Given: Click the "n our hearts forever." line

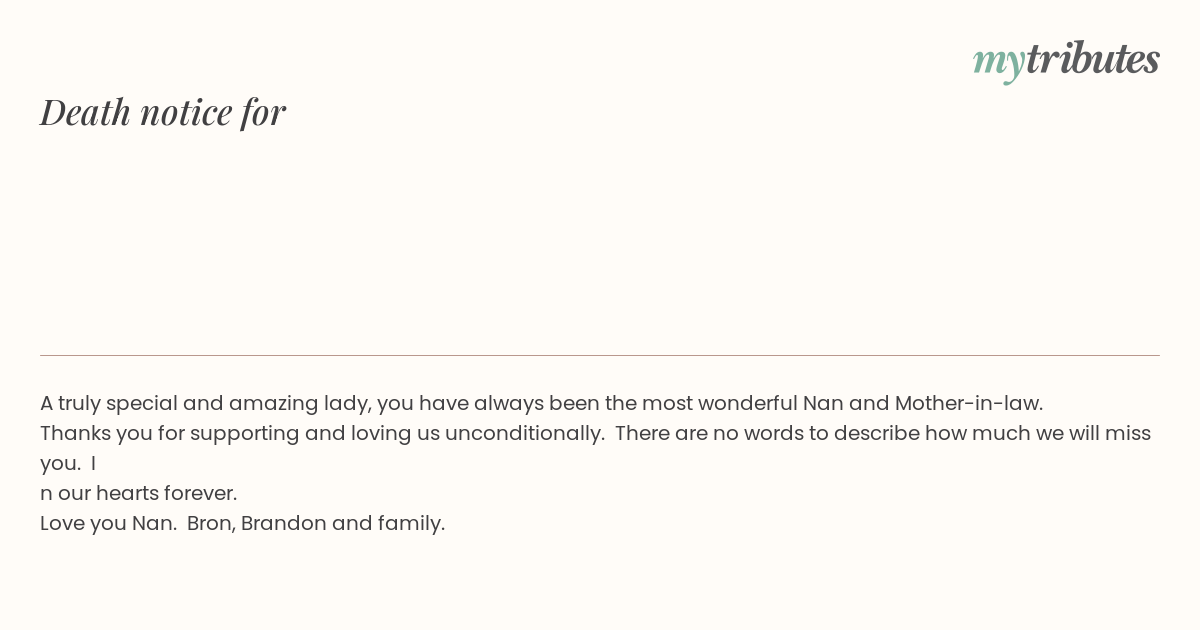Looking at the screenshot, I should point(139,493).
